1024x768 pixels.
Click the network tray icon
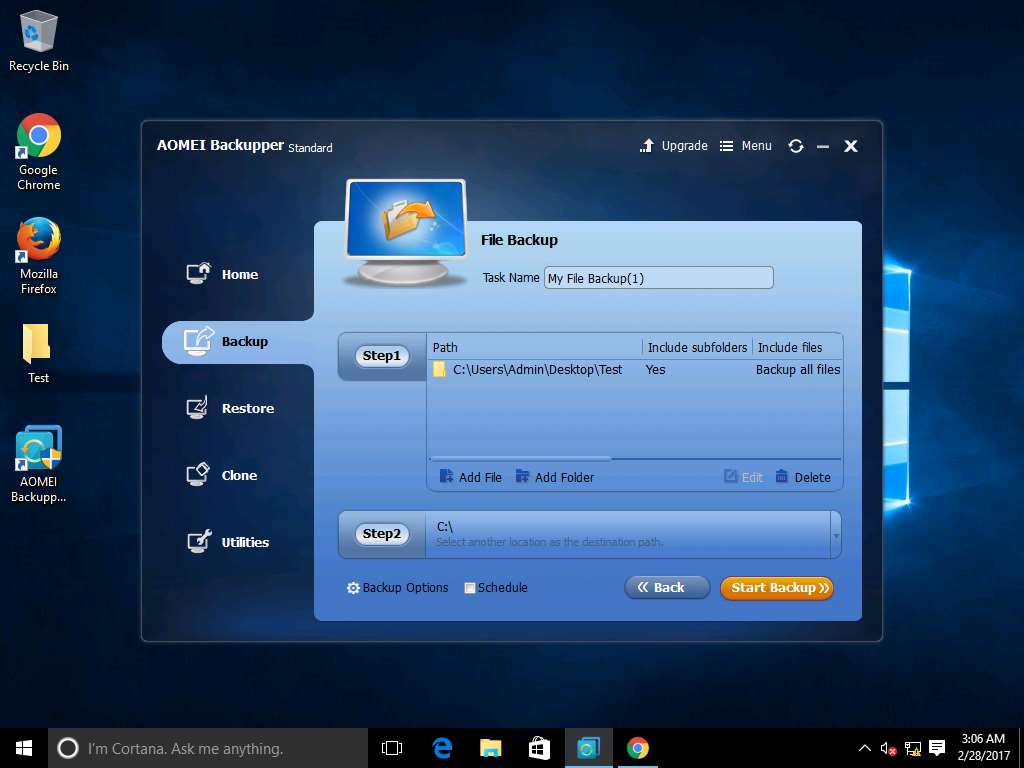pyautogui.click(x=912, y=748)
